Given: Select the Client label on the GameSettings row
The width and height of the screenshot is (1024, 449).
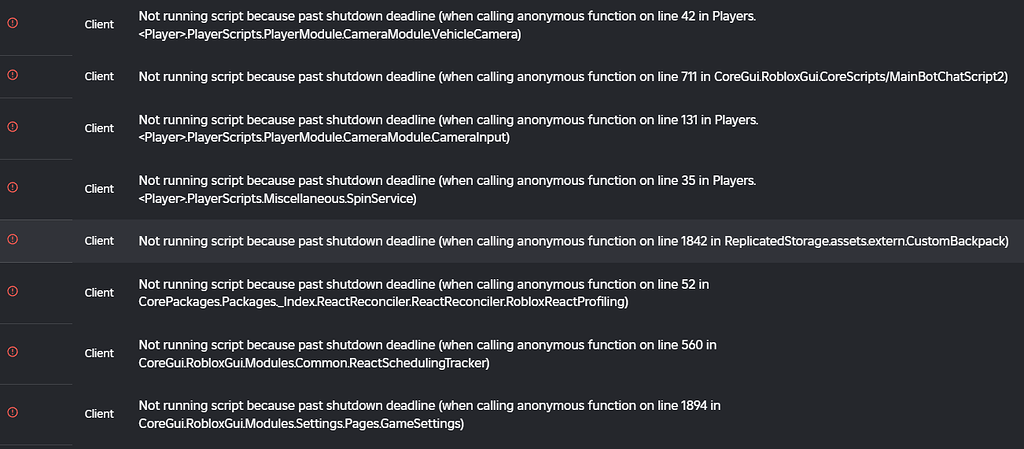Looking at the screenshot, I should pos(99,414).
